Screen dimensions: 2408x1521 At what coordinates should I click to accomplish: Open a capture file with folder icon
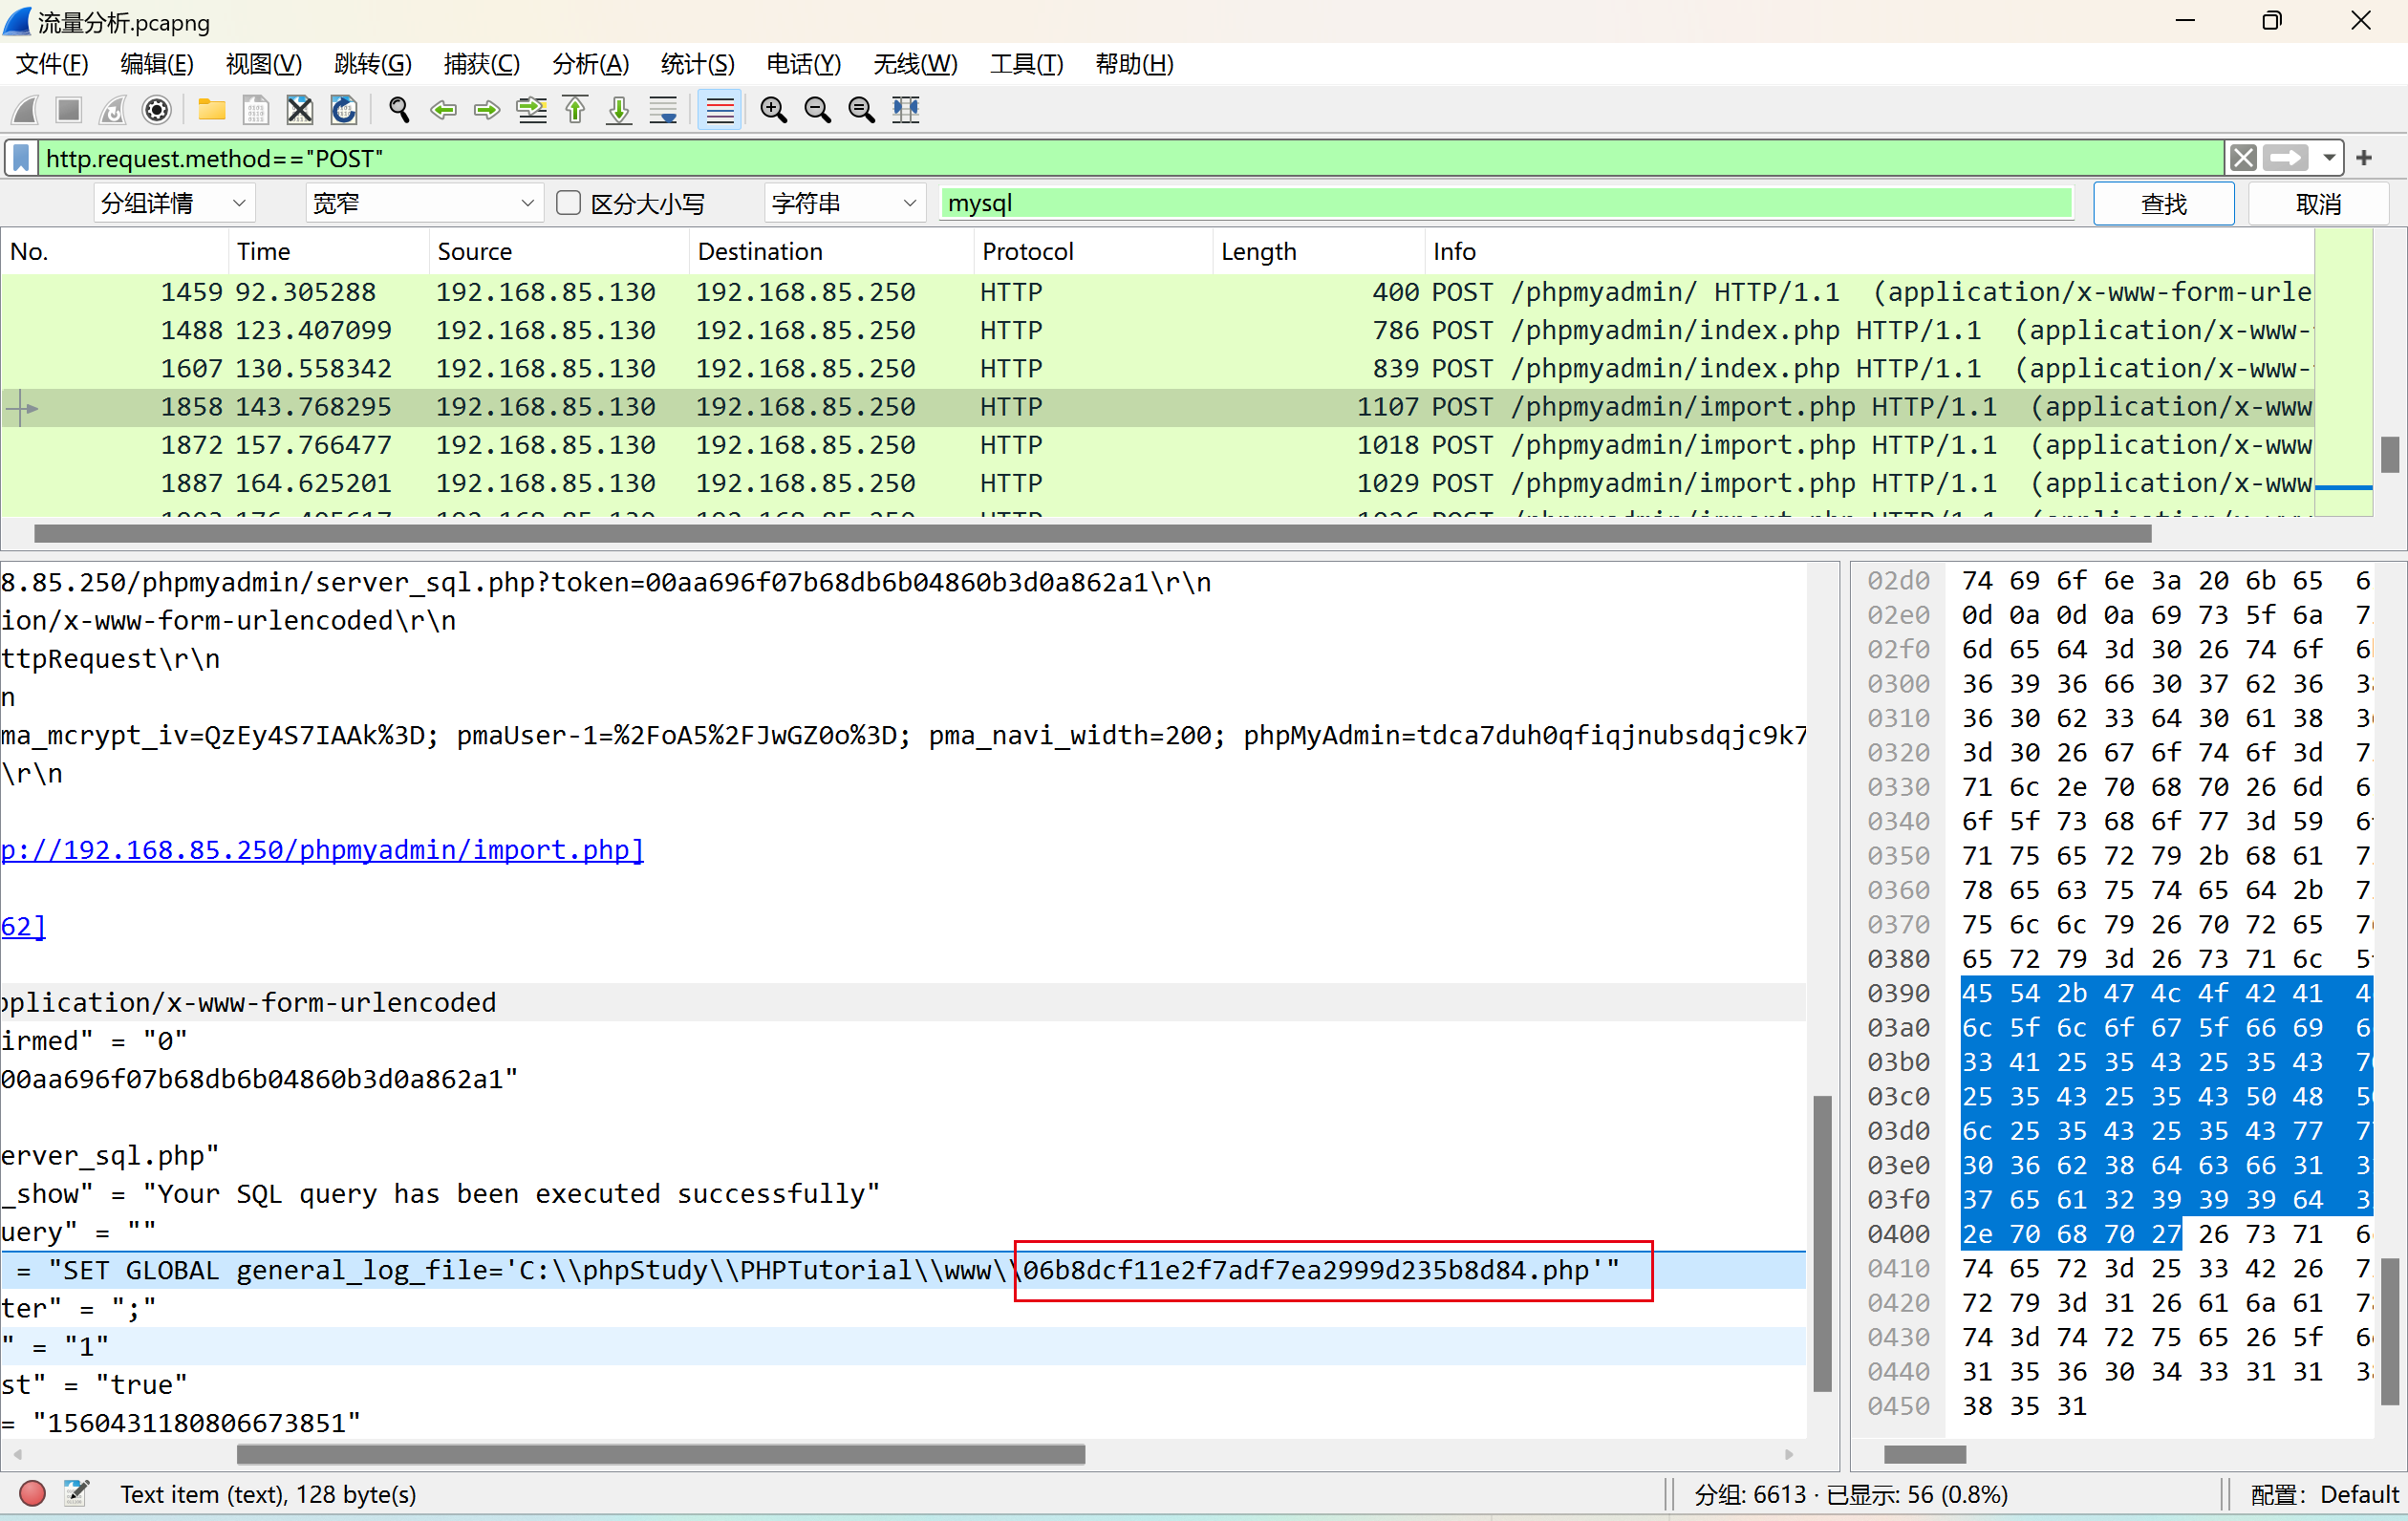click(211, 109)
